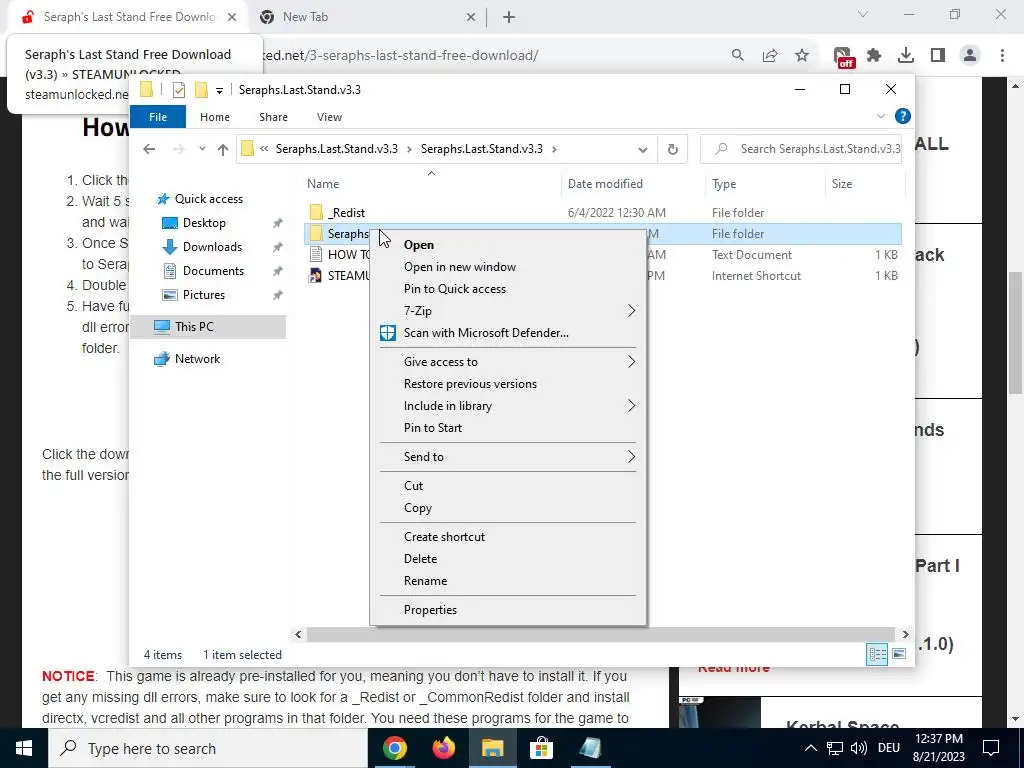1024x768 pixels.
Task: Scan folder with Microsoft Defender
Action: click(486, 333)
